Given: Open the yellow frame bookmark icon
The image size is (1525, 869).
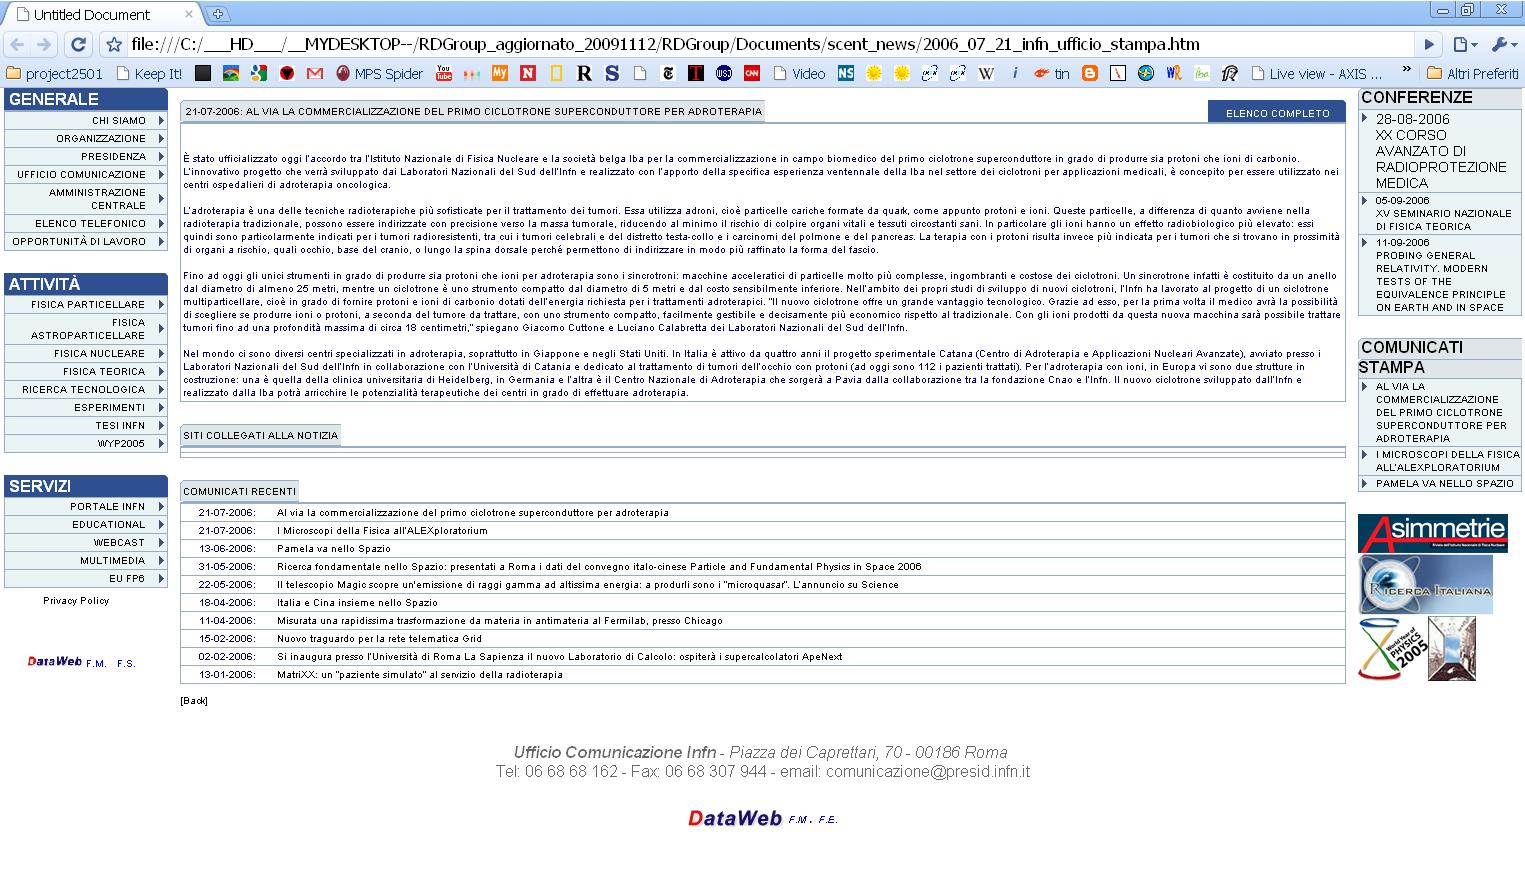Looking at the screenshot, I should pyautogui.click(x=556, y=73).
